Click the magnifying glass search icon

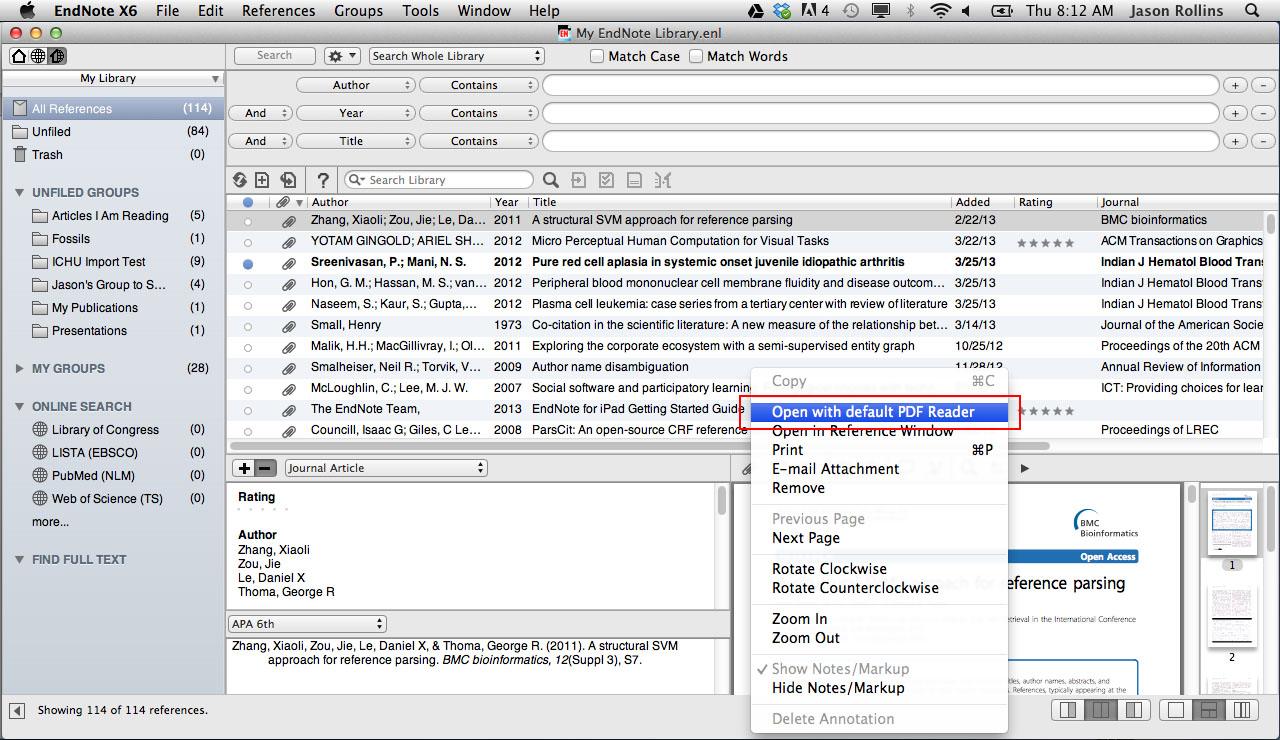click(x=550, y=180)
